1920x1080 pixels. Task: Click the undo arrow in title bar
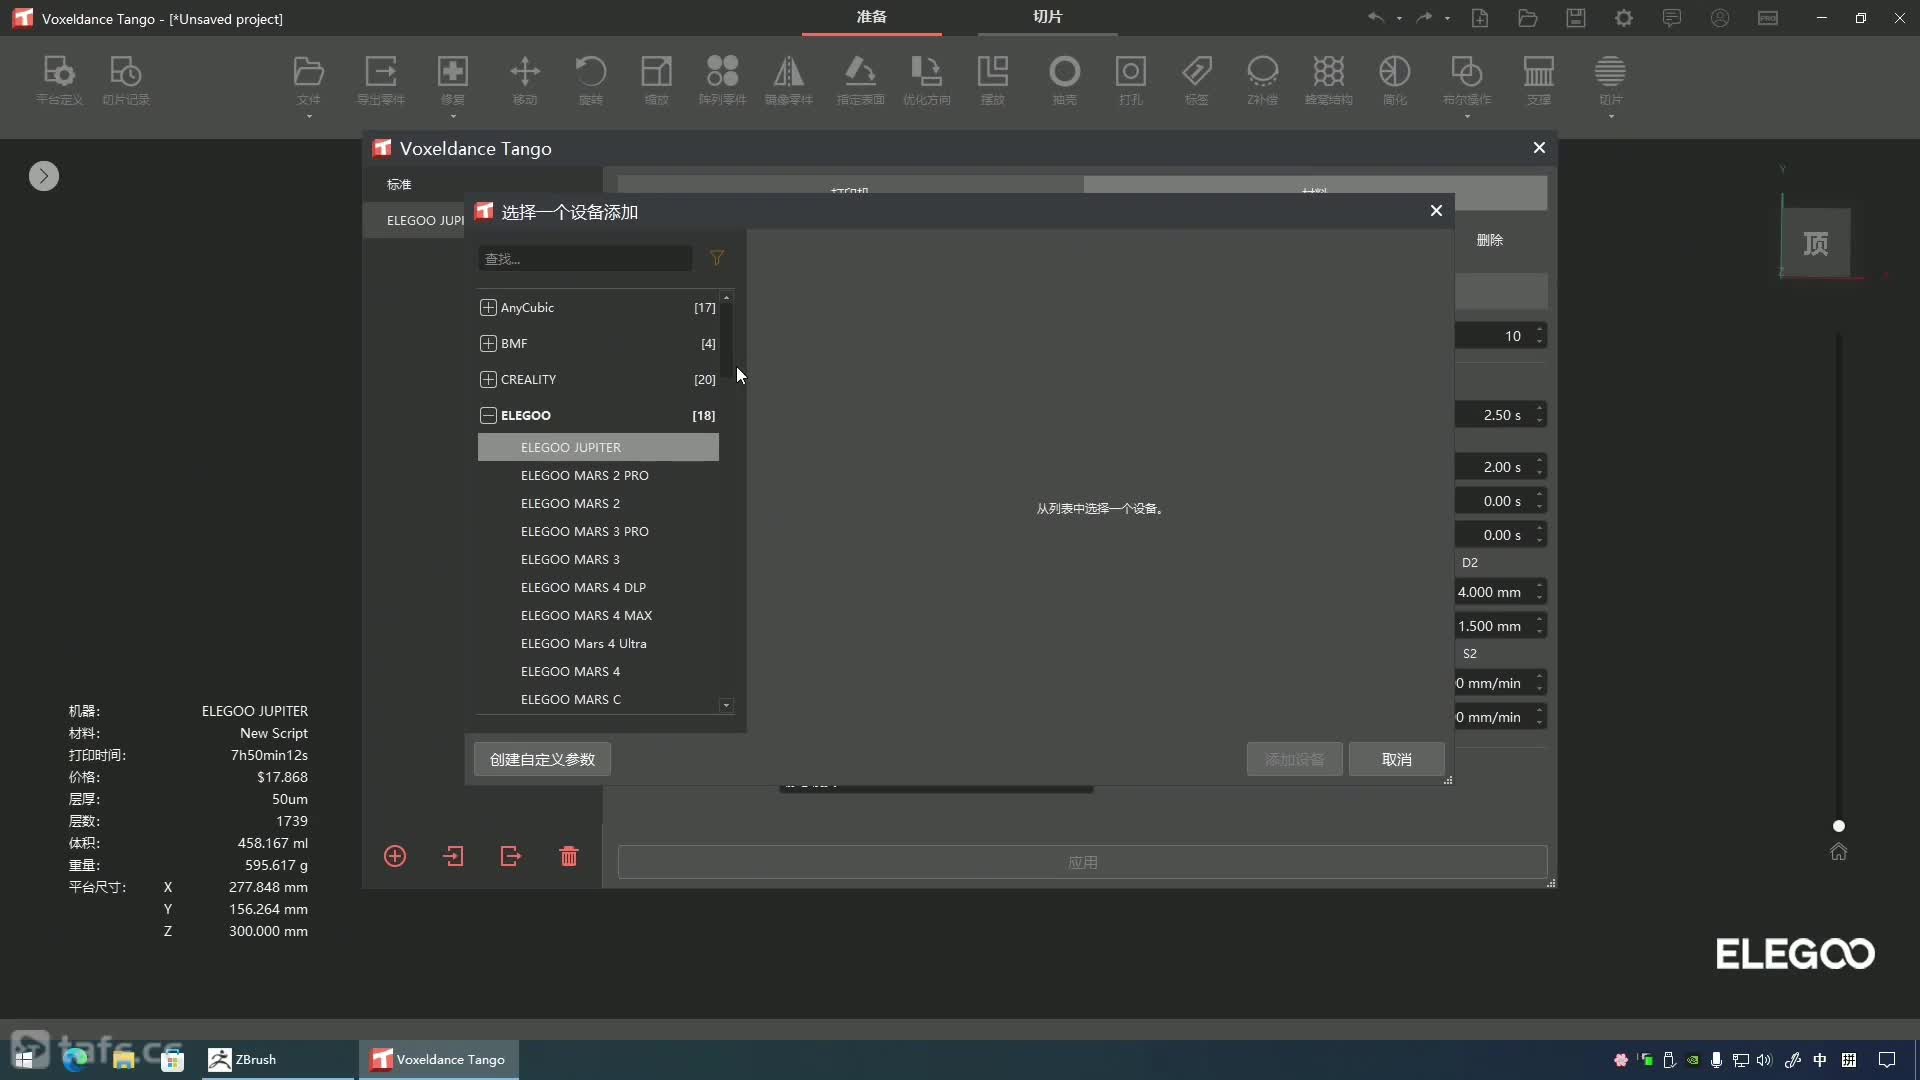click(x=1376, y=18)
